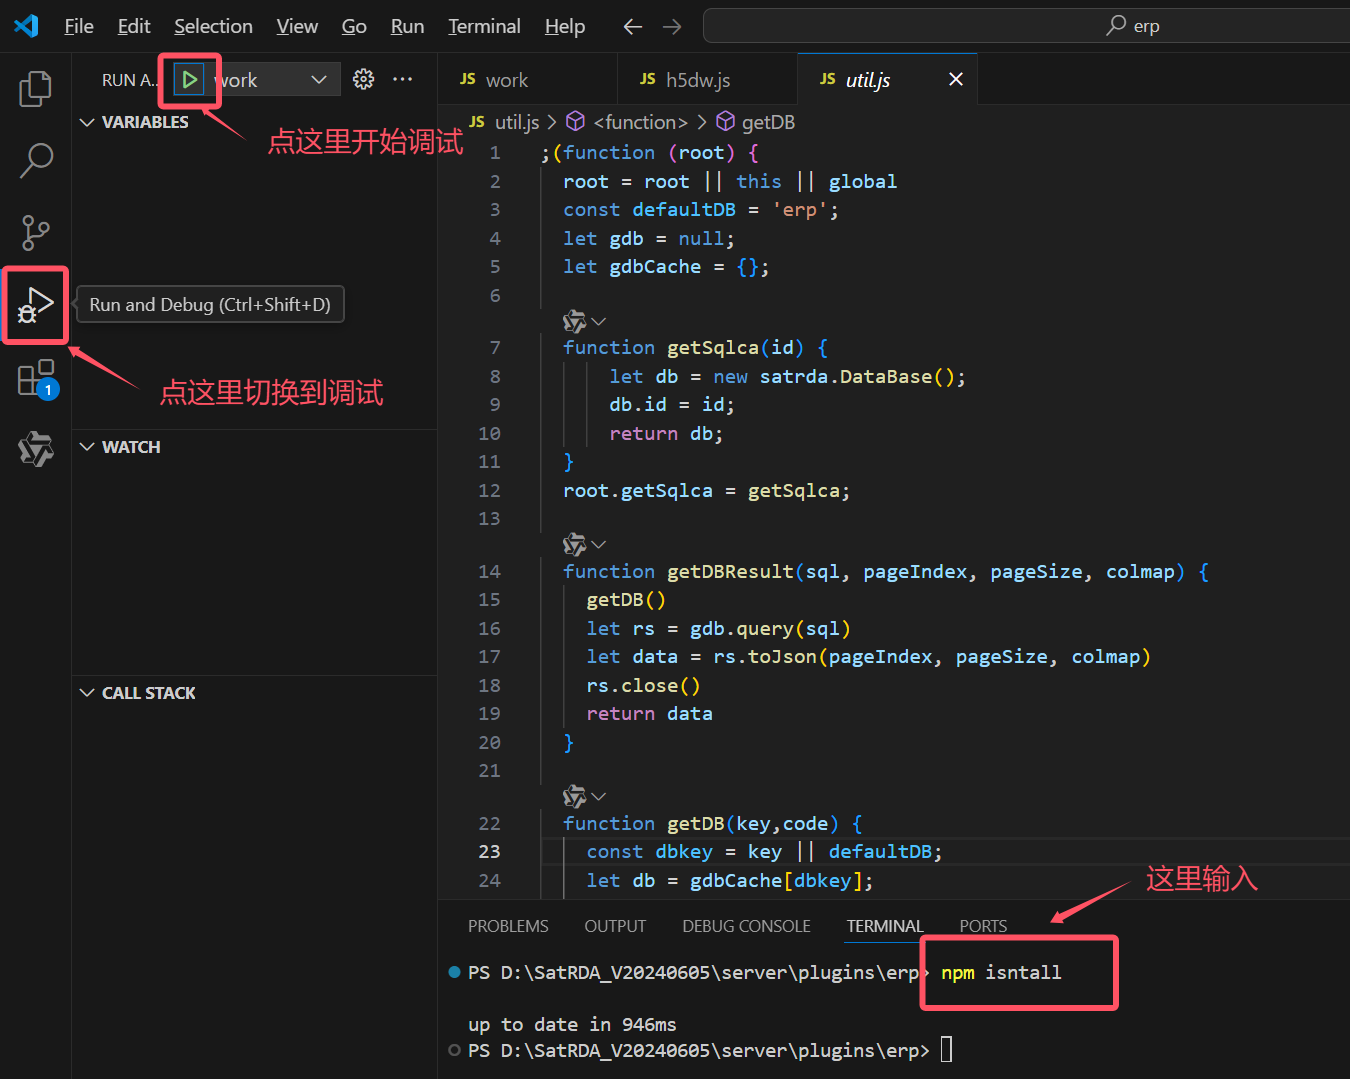
Task: Switch to the 'work' editor tab
Action: click(528, 80)
